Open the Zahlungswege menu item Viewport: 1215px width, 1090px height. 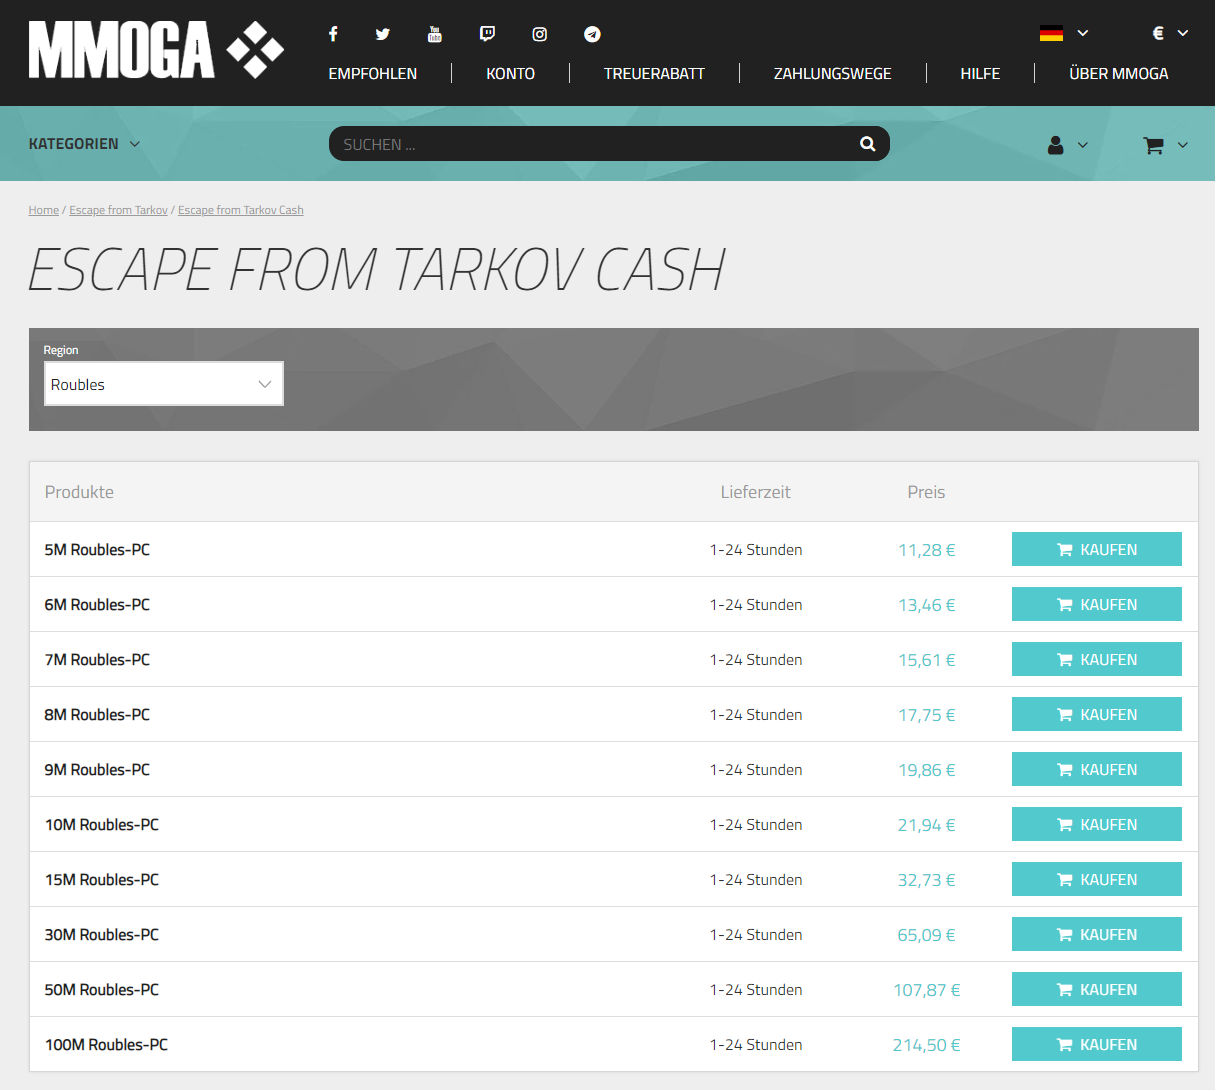[x=832, y=73]
